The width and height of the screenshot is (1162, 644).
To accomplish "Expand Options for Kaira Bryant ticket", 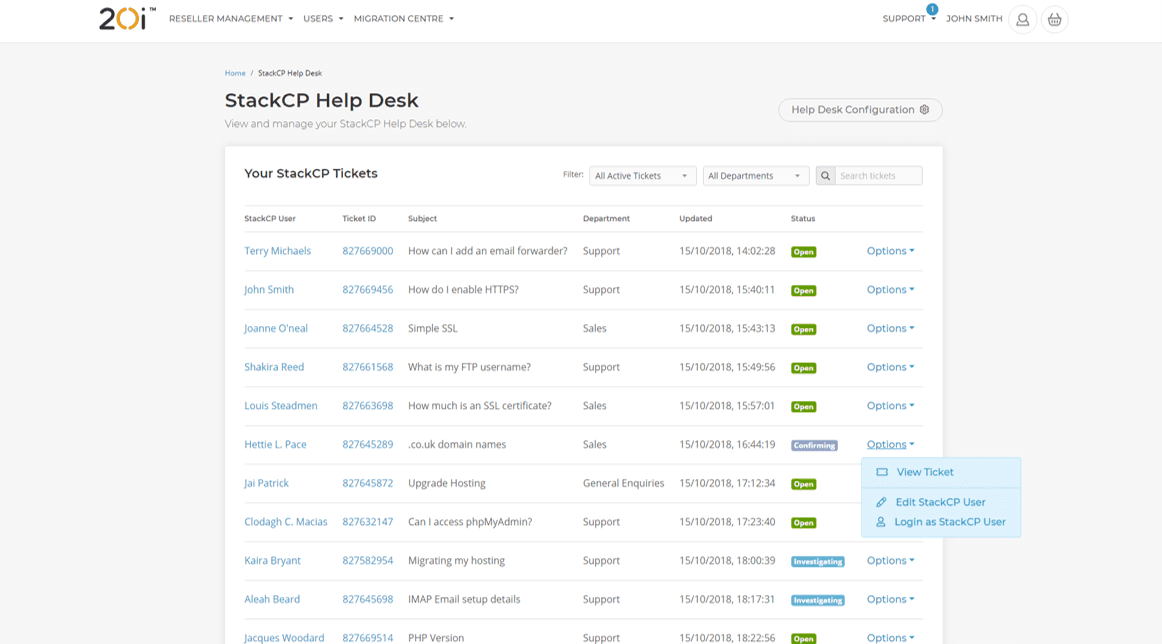I will (890, 560).
